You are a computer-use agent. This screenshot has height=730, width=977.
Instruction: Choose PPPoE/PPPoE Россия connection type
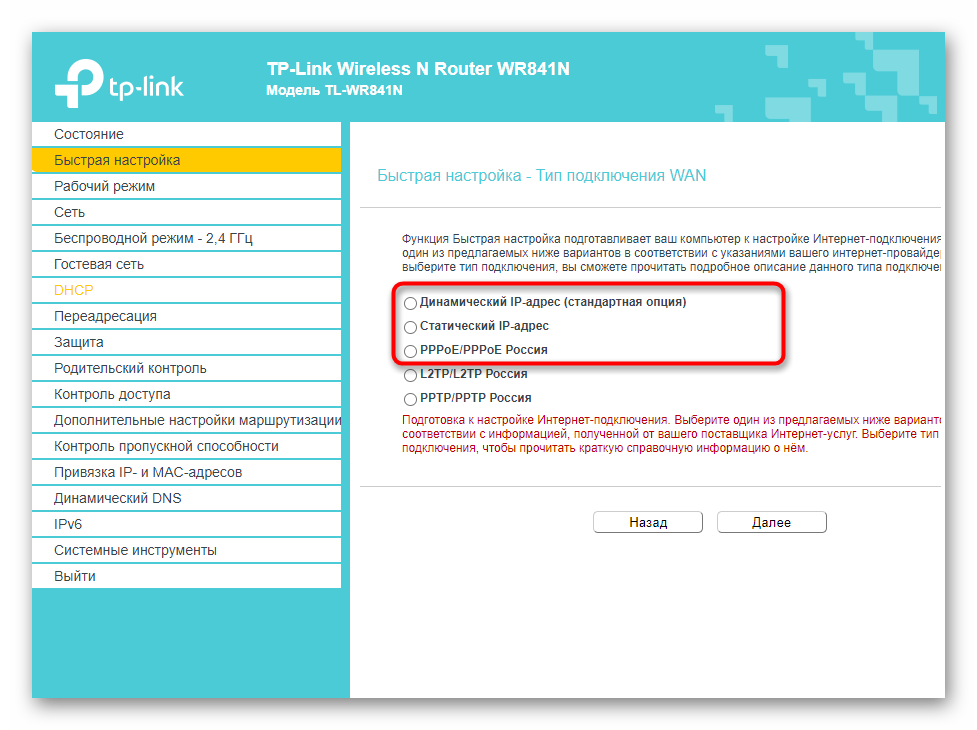pyautogui.click(x=410, y=351)
